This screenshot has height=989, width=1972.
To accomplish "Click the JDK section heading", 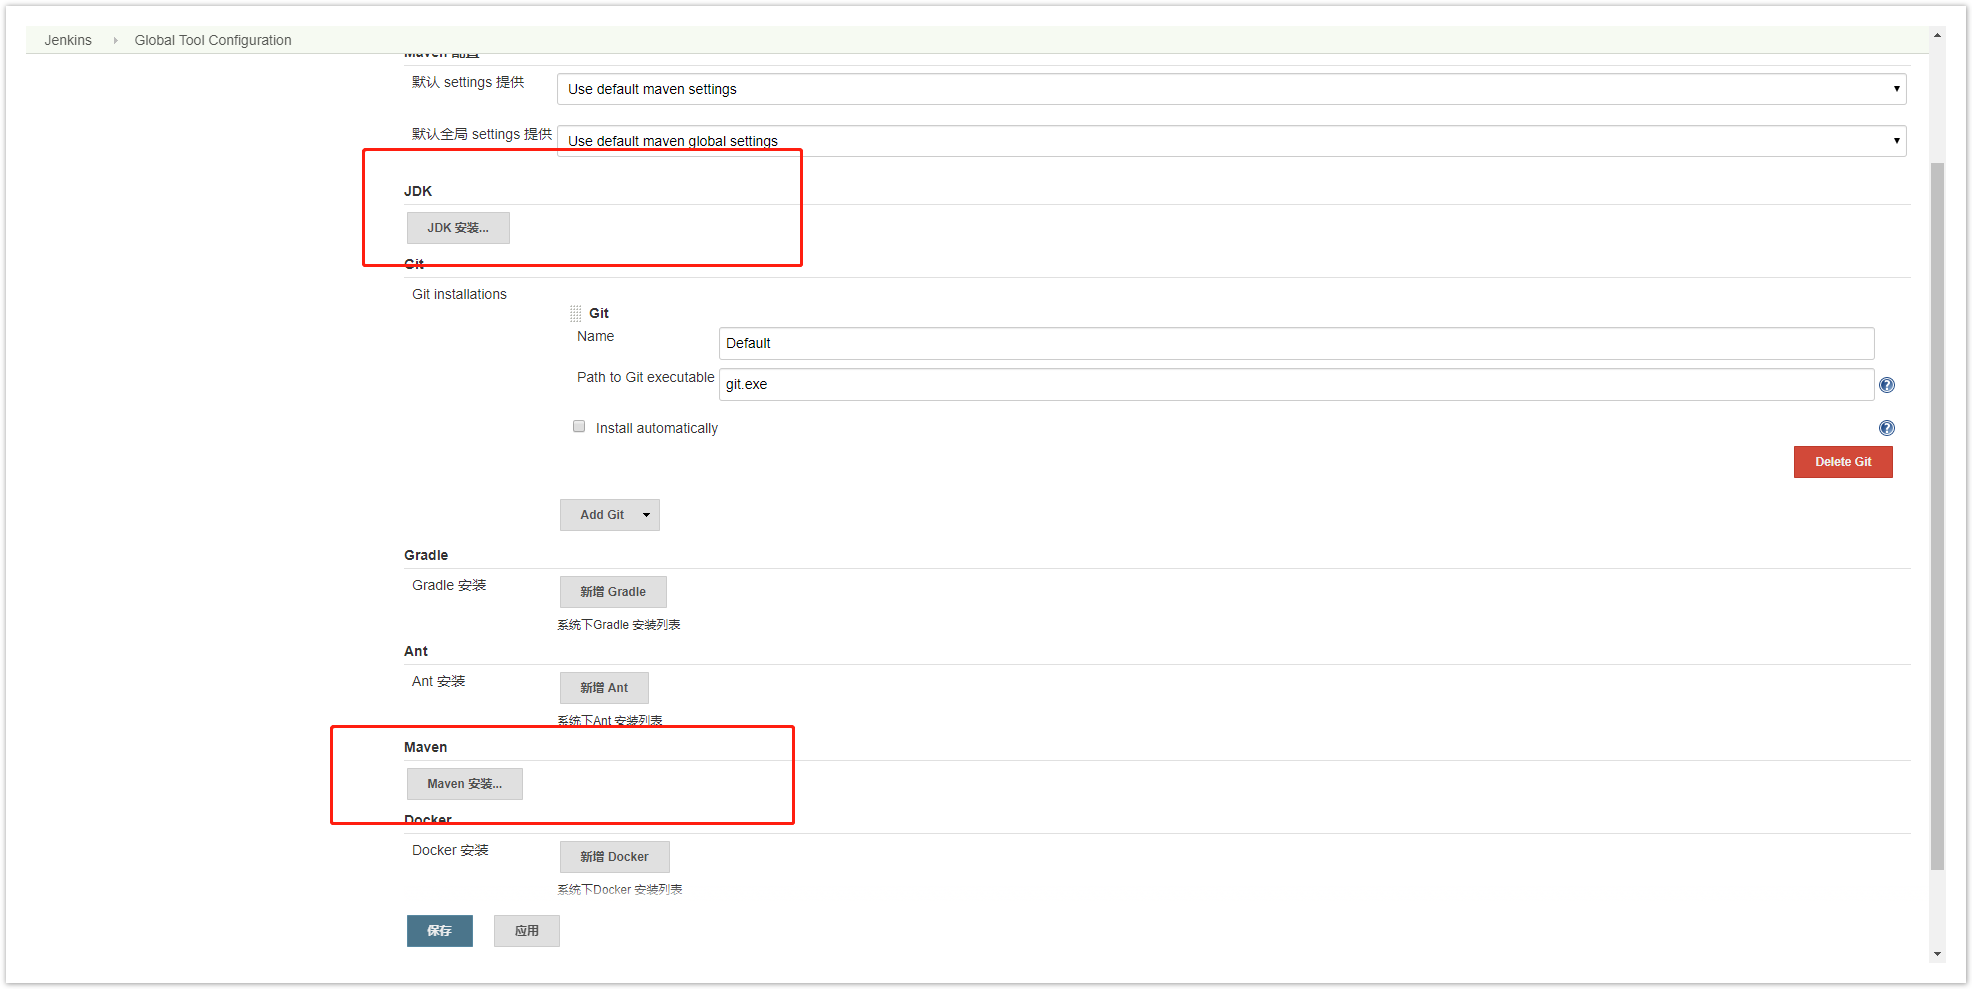I will (x=418, y=191).
